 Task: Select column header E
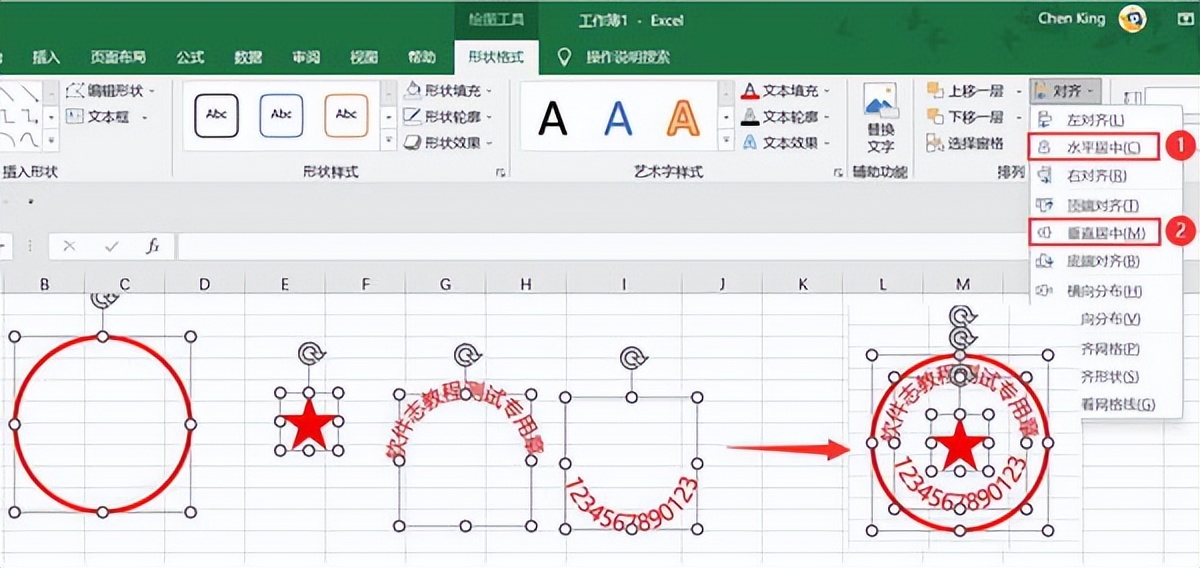(285, 285)
